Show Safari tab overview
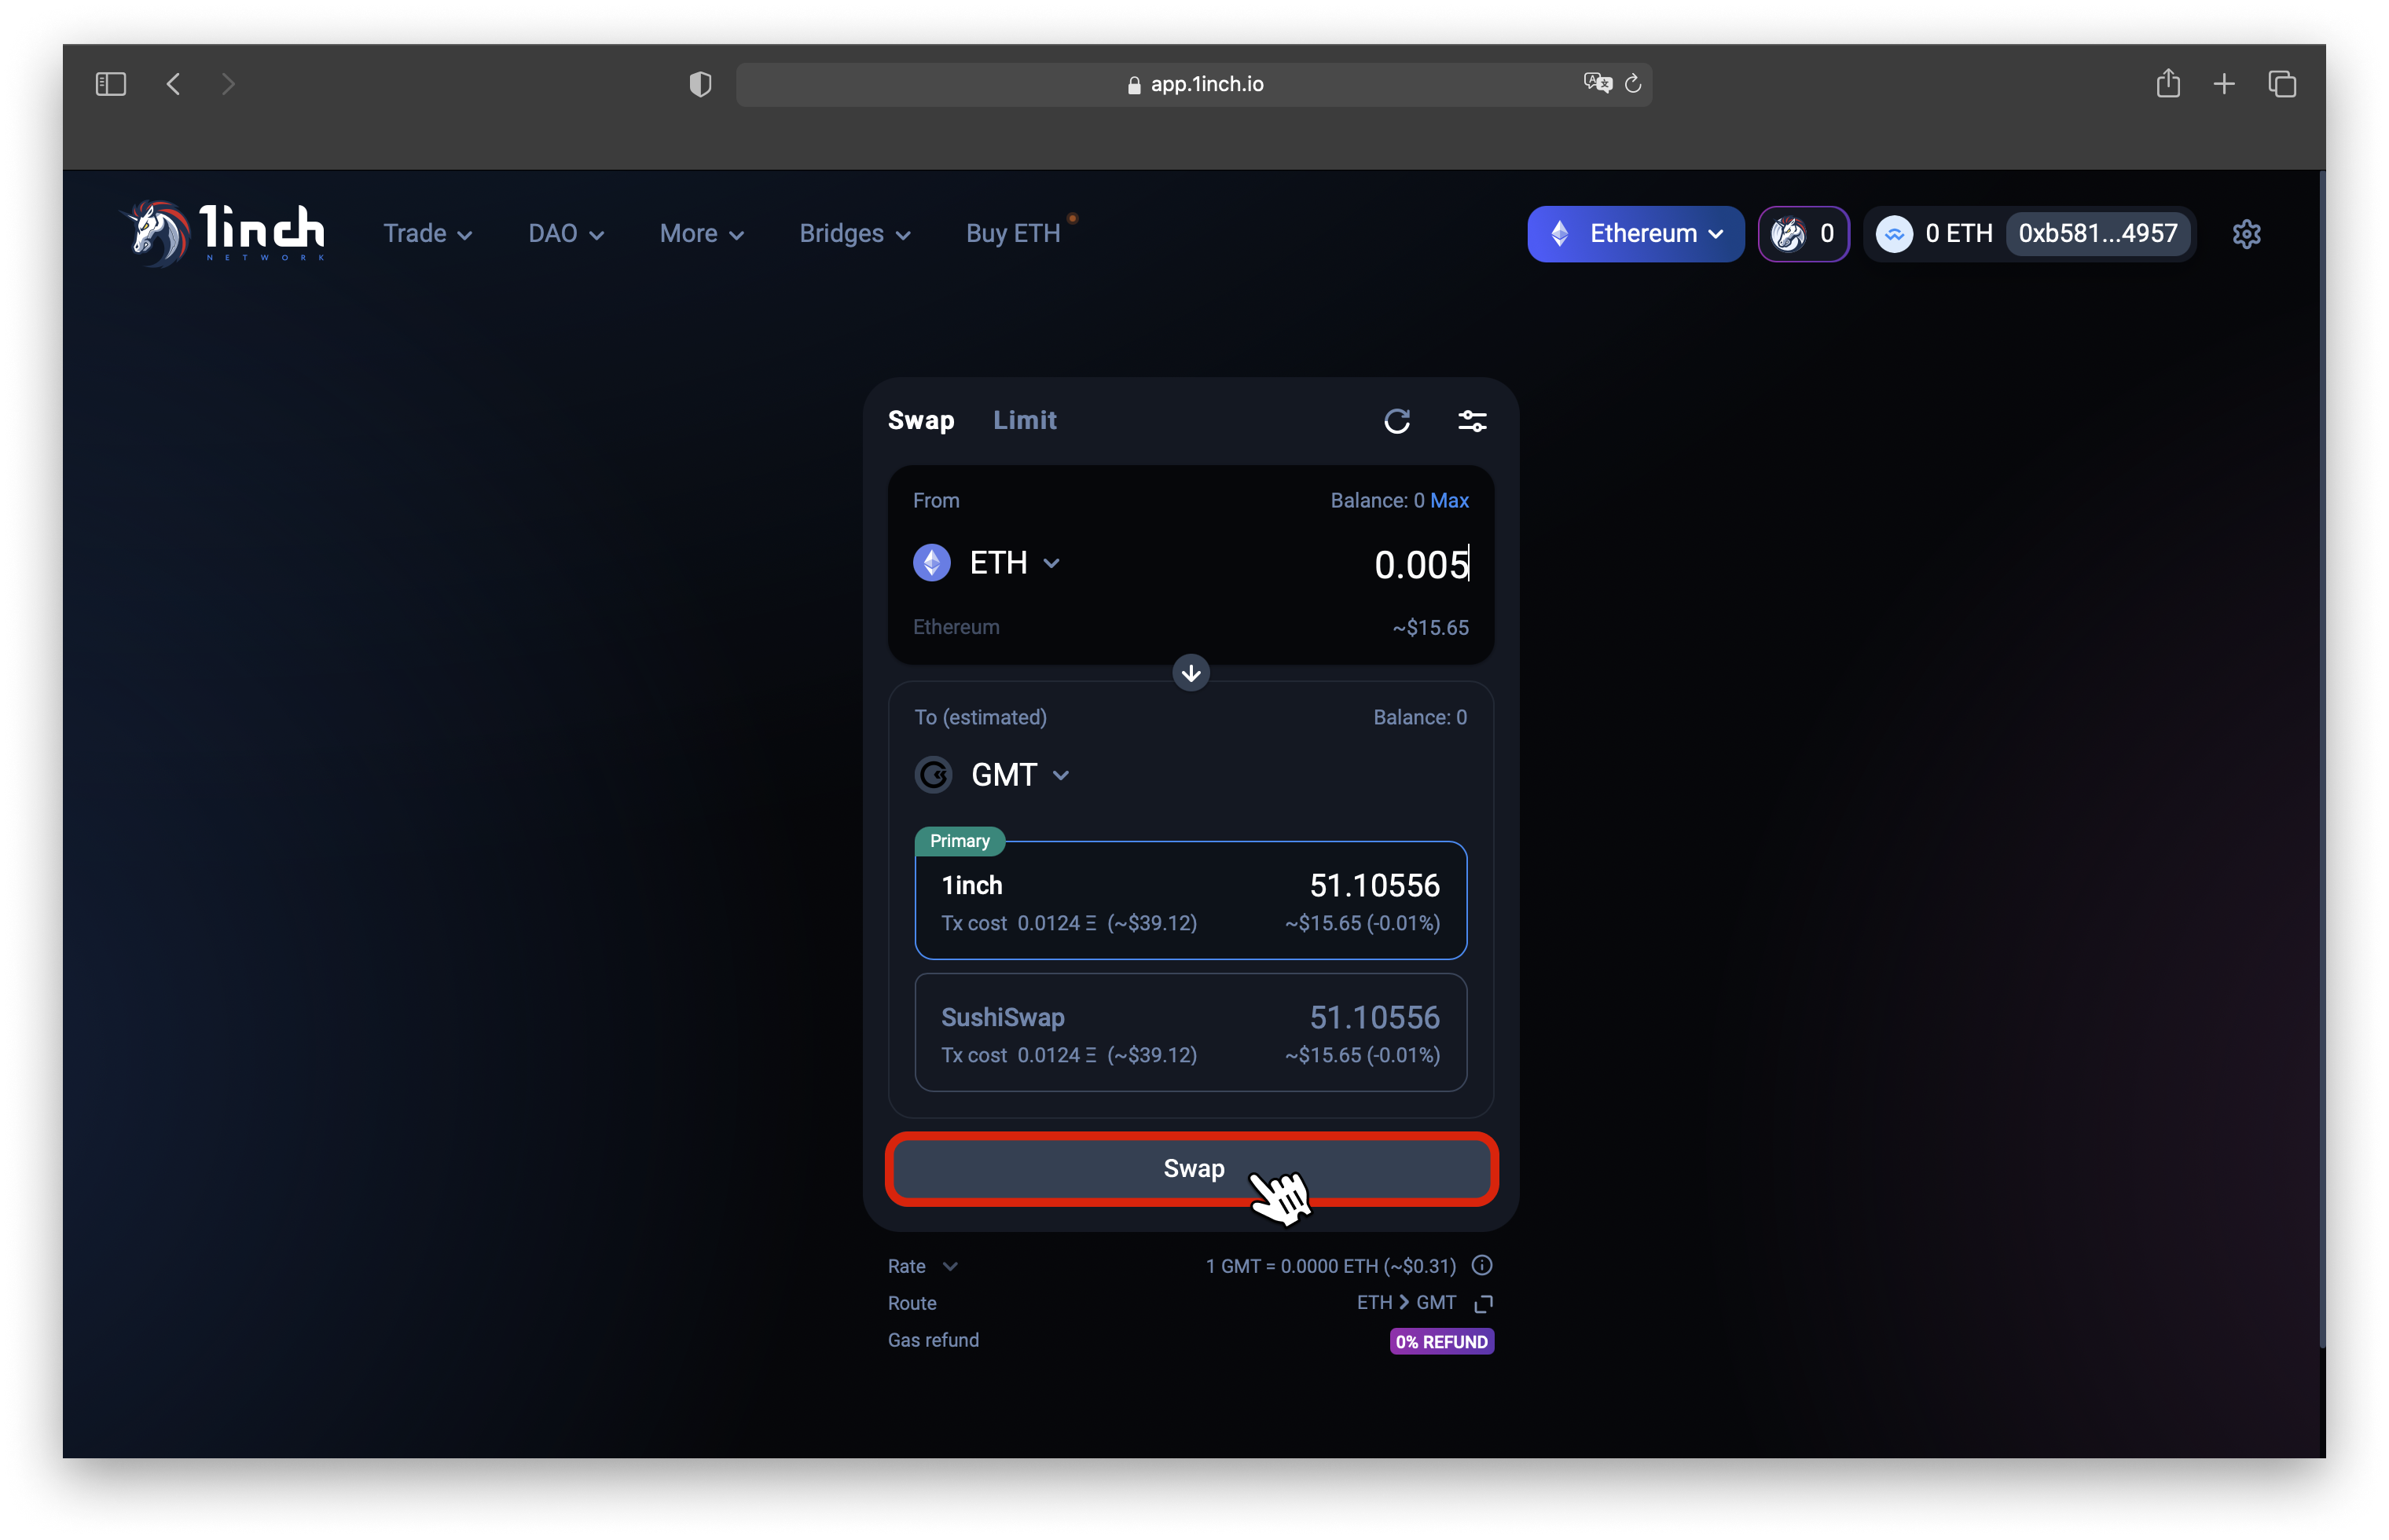The image size is (2389, 1540). [2282, 84]
